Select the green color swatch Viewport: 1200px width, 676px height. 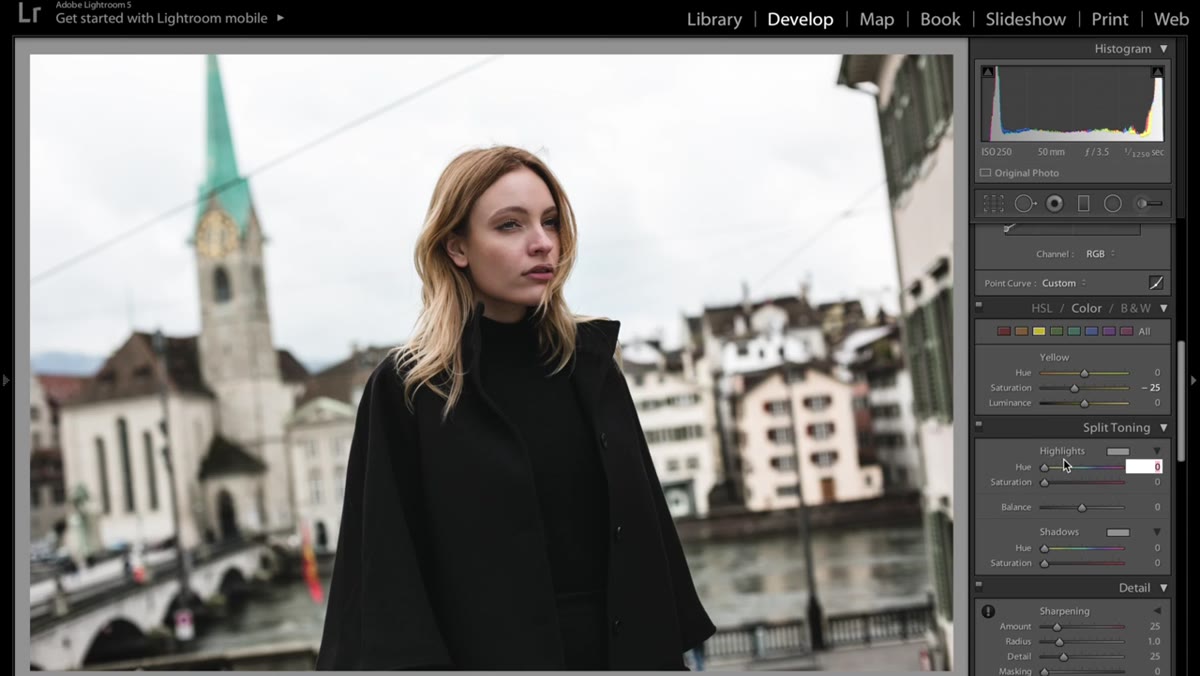point(1056,331)
